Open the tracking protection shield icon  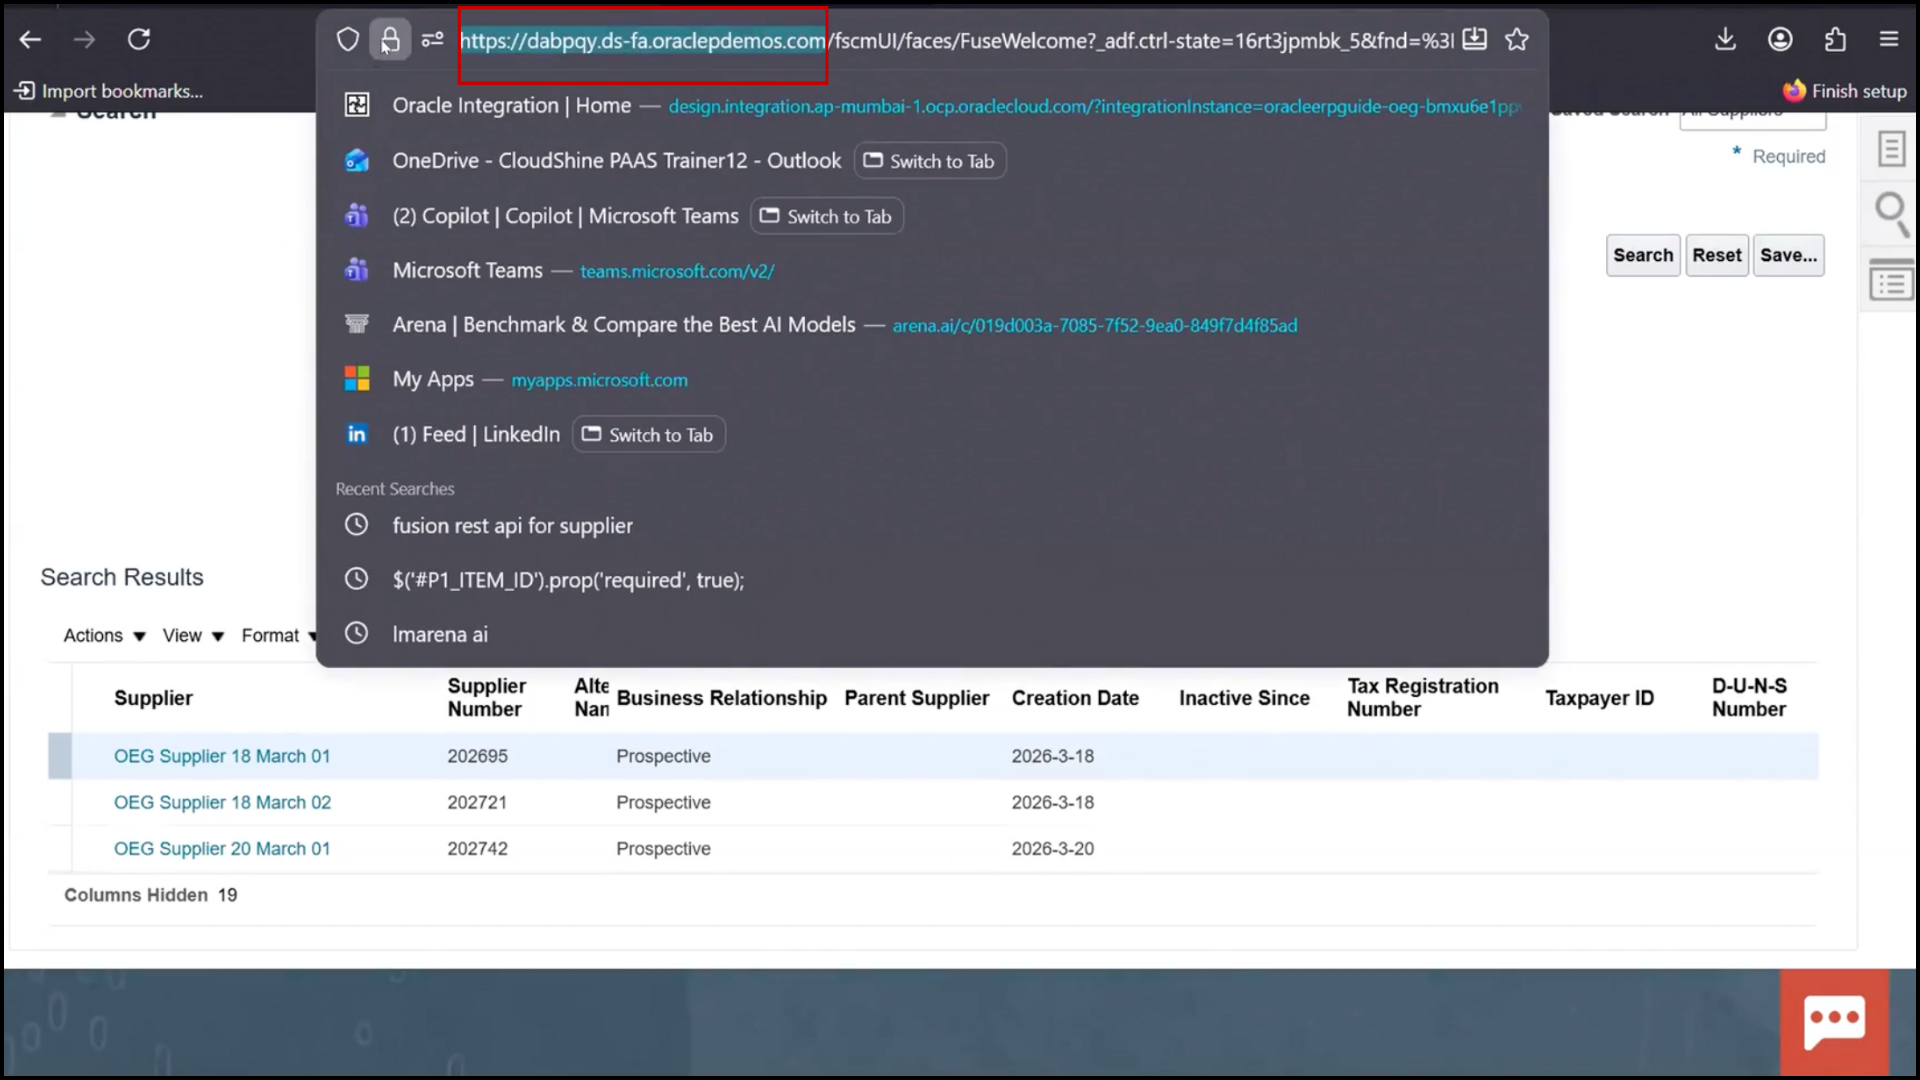coord(347,40)
